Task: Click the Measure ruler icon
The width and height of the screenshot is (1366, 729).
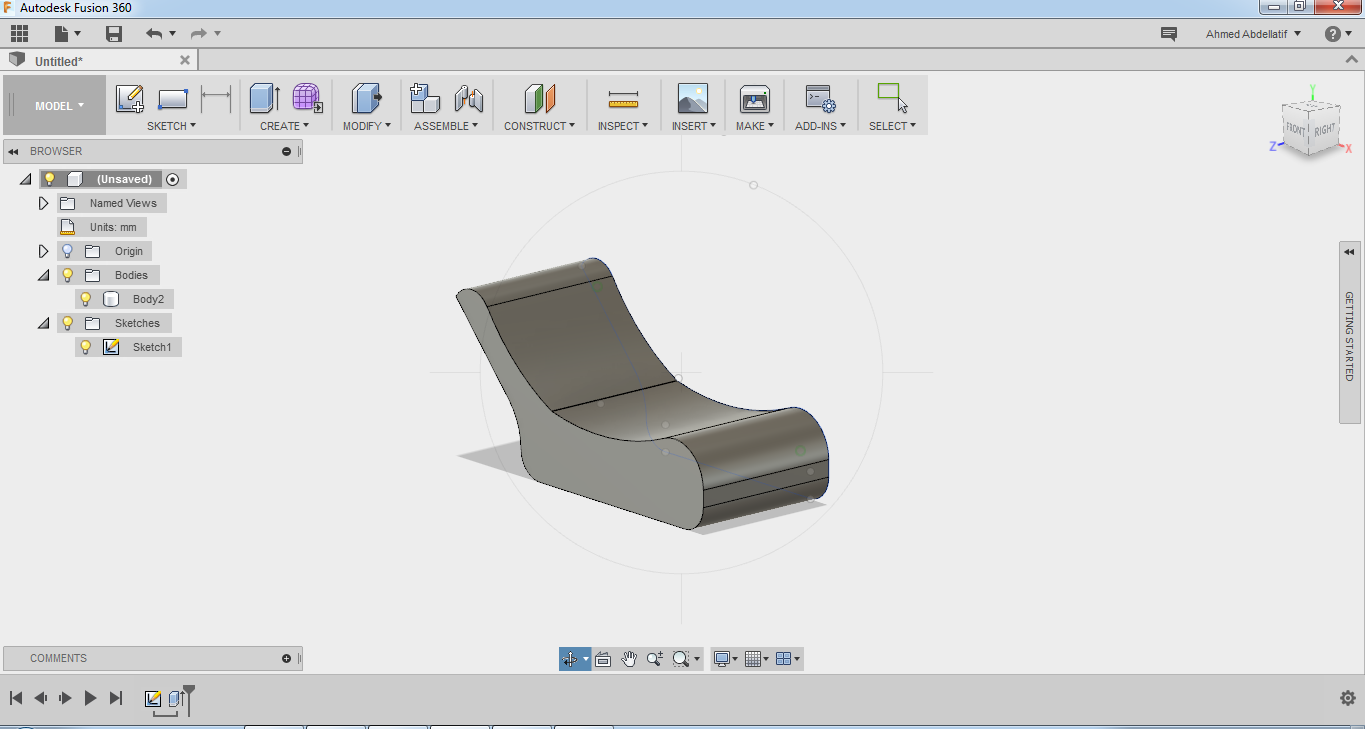Action: pyautogui.click(x=623, y=99)
